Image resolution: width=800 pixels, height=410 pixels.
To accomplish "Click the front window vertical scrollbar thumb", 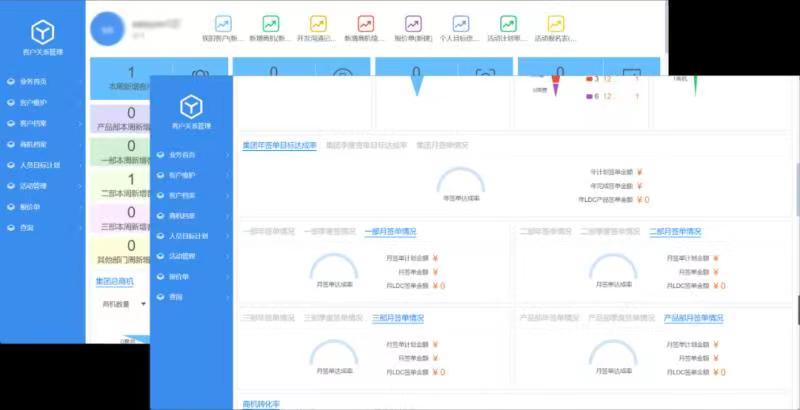I will click(x=797, y=189).
